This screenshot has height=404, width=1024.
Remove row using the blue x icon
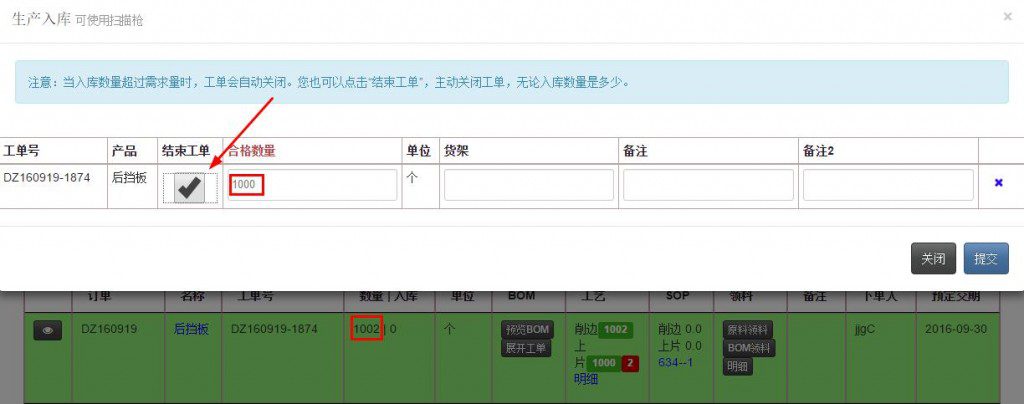(997, 183)
